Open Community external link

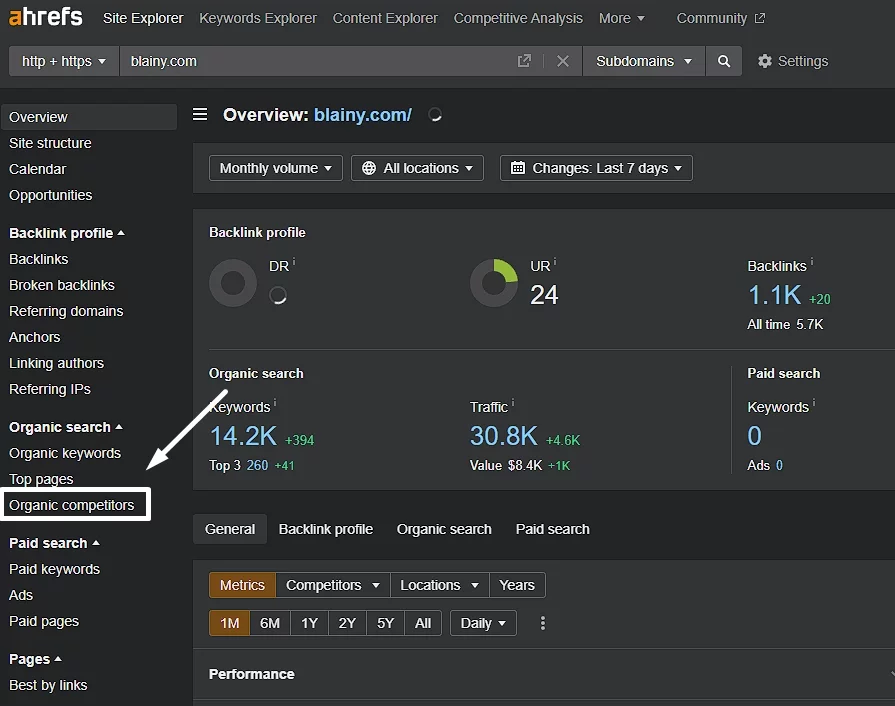click(x=720, y=18)
